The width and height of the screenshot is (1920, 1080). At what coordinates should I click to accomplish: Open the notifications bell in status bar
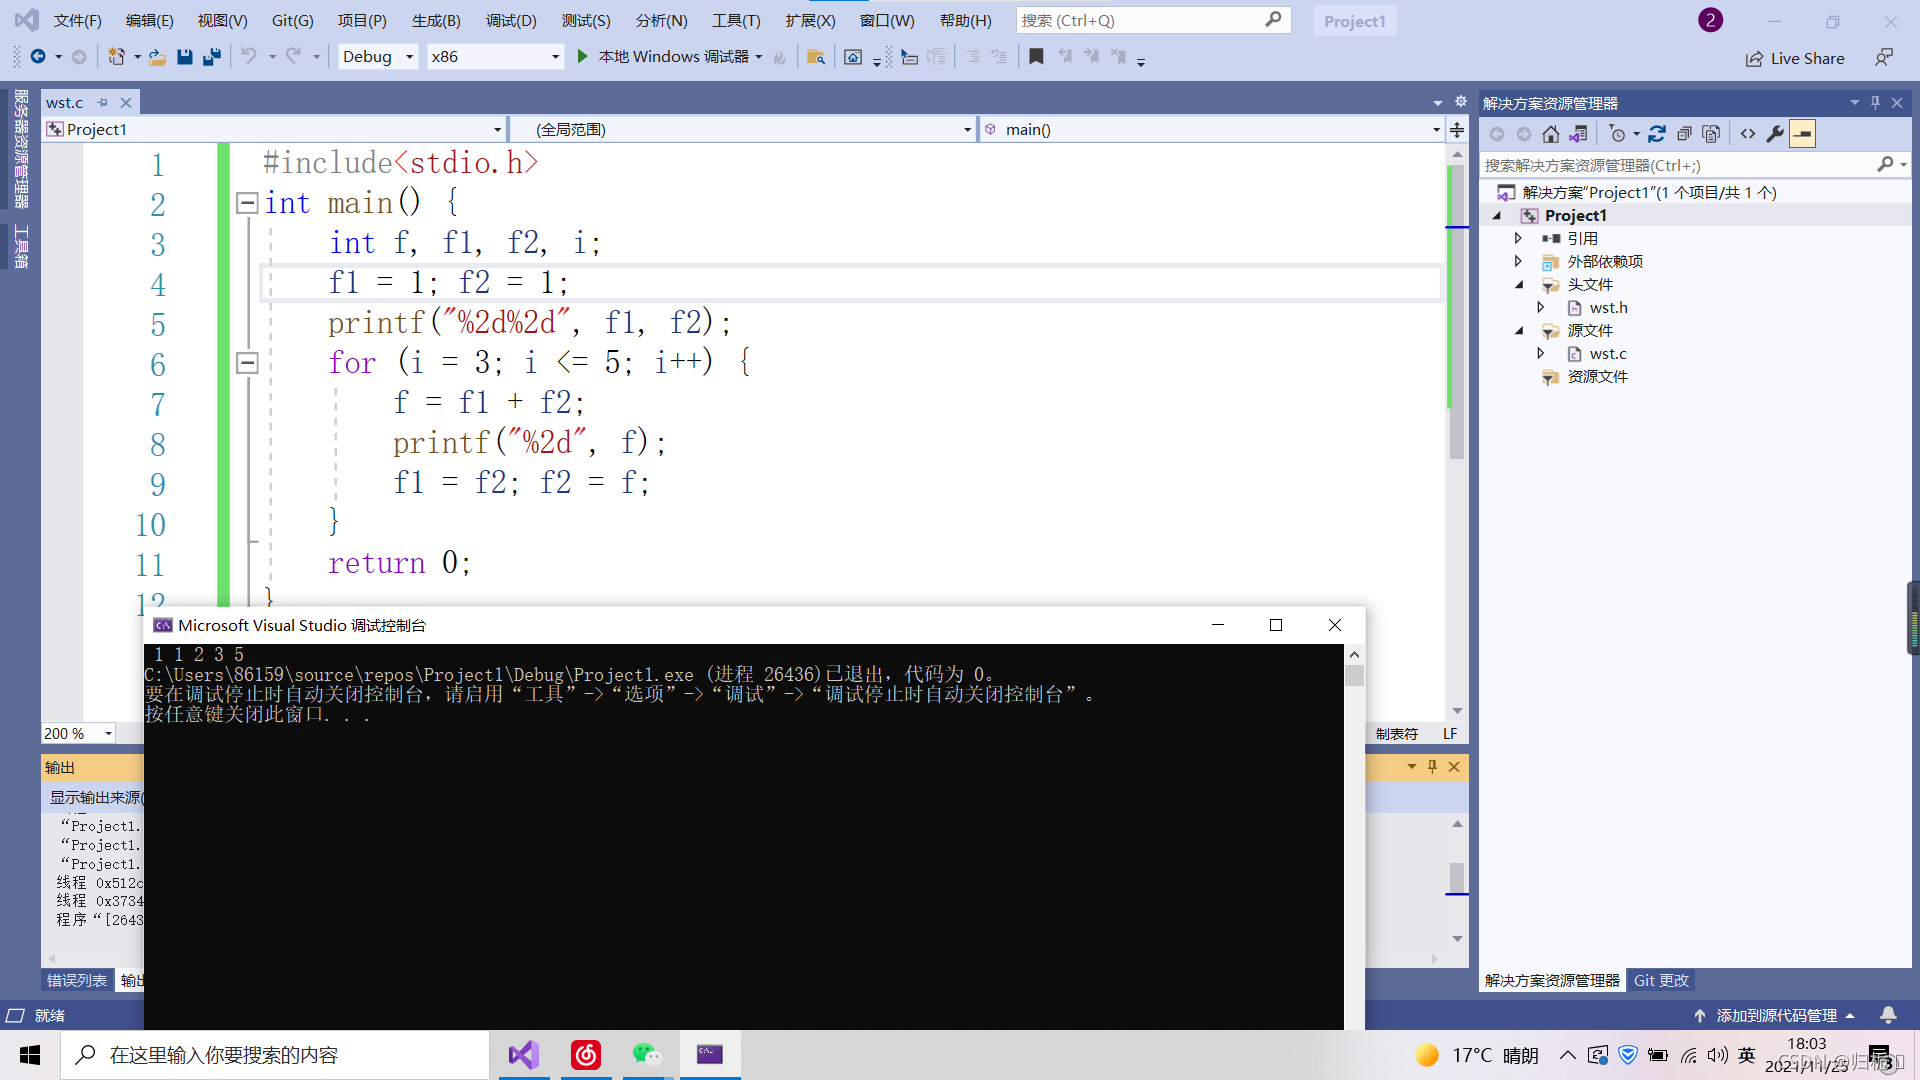click(x=1888, y=1015)
